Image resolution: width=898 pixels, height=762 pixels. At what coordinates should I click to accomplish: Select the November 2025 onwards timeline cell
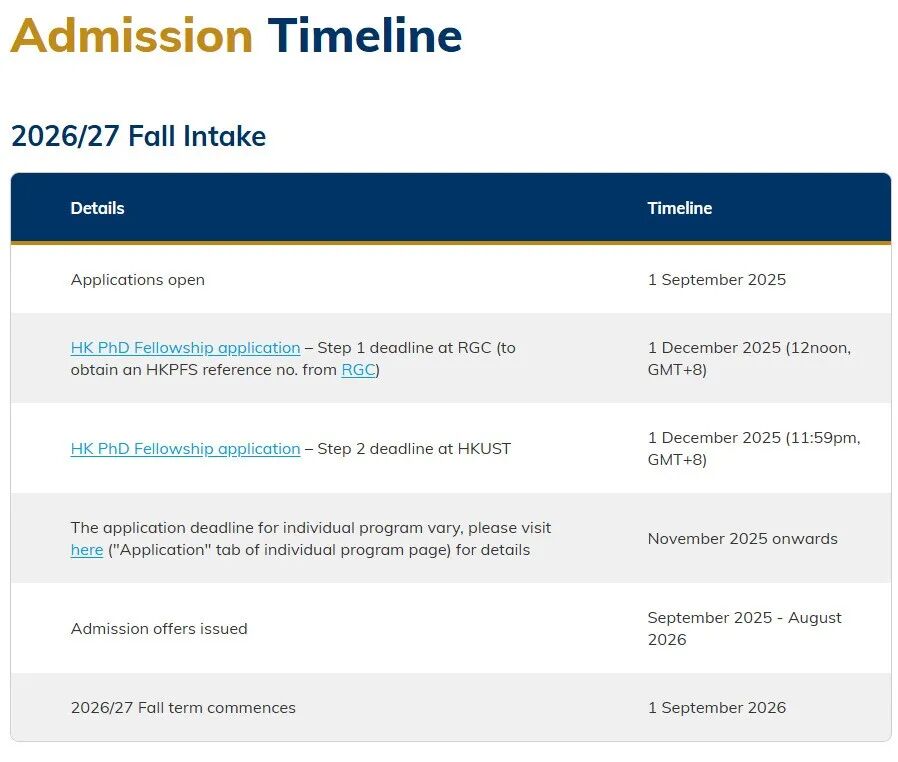[x=742, y=538]
